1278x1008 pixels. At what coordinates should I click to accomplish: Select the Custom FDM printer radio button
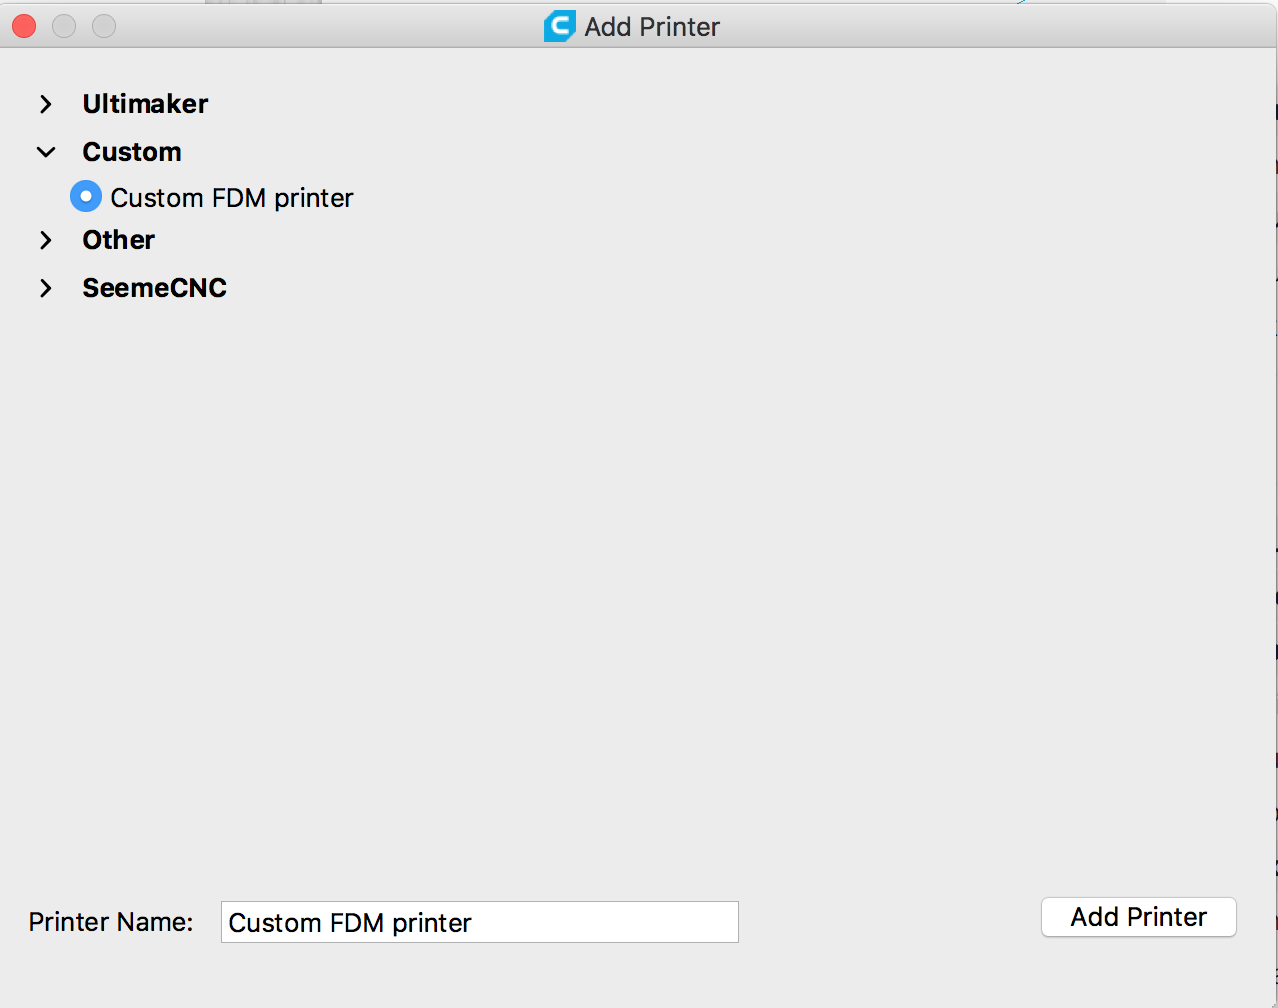tap(86, 197)
